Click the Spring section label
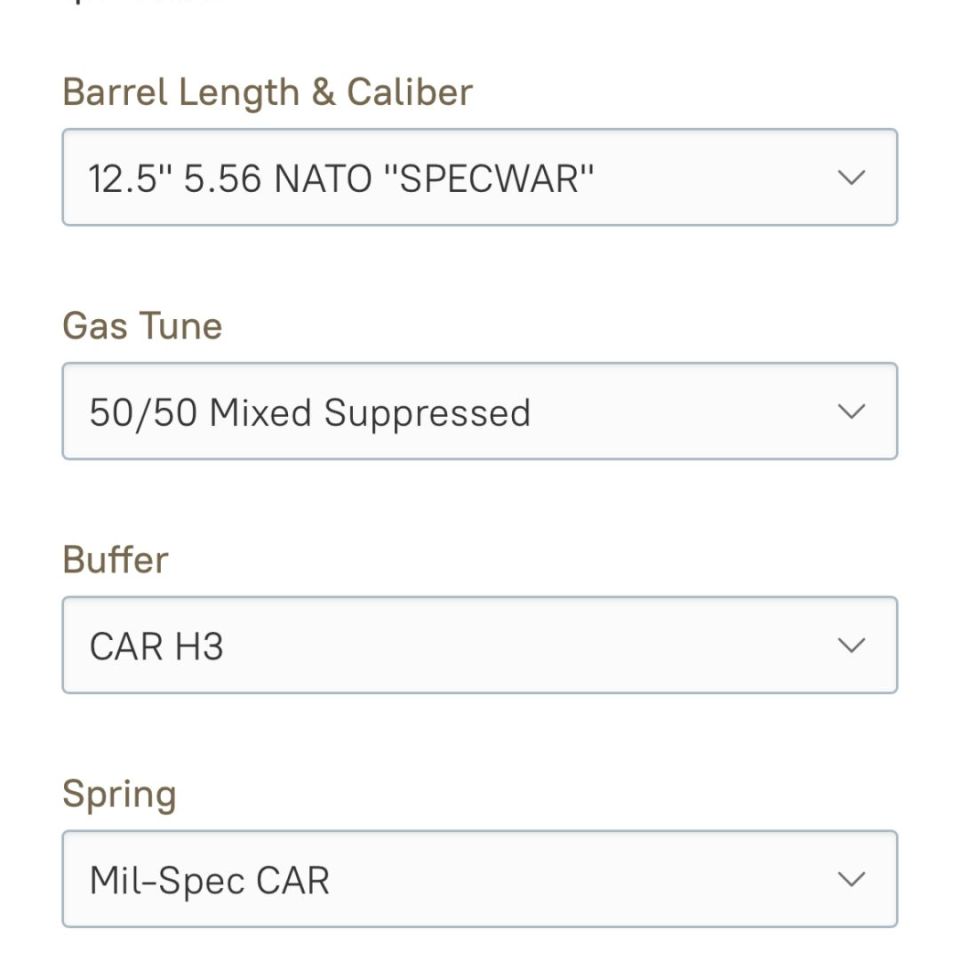This screenshot has width=960, height=960. coord(119,793)
